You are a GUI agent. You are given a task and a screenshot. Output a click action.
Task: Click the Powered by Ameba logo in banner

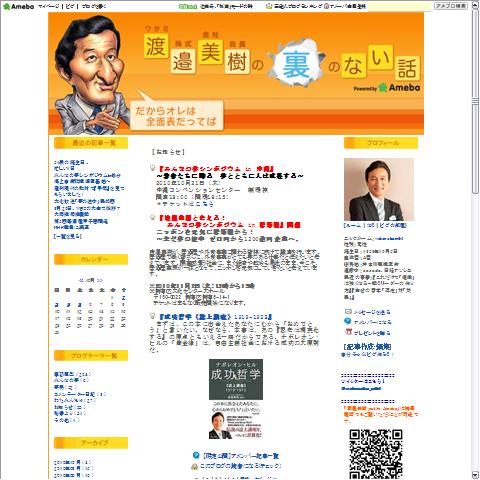(387, 88)
